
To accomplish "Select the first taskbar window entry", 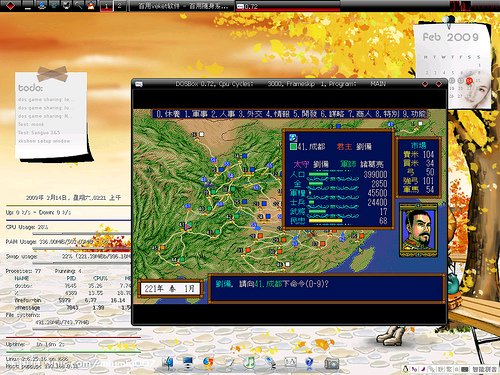I will (x=182, y=6).
